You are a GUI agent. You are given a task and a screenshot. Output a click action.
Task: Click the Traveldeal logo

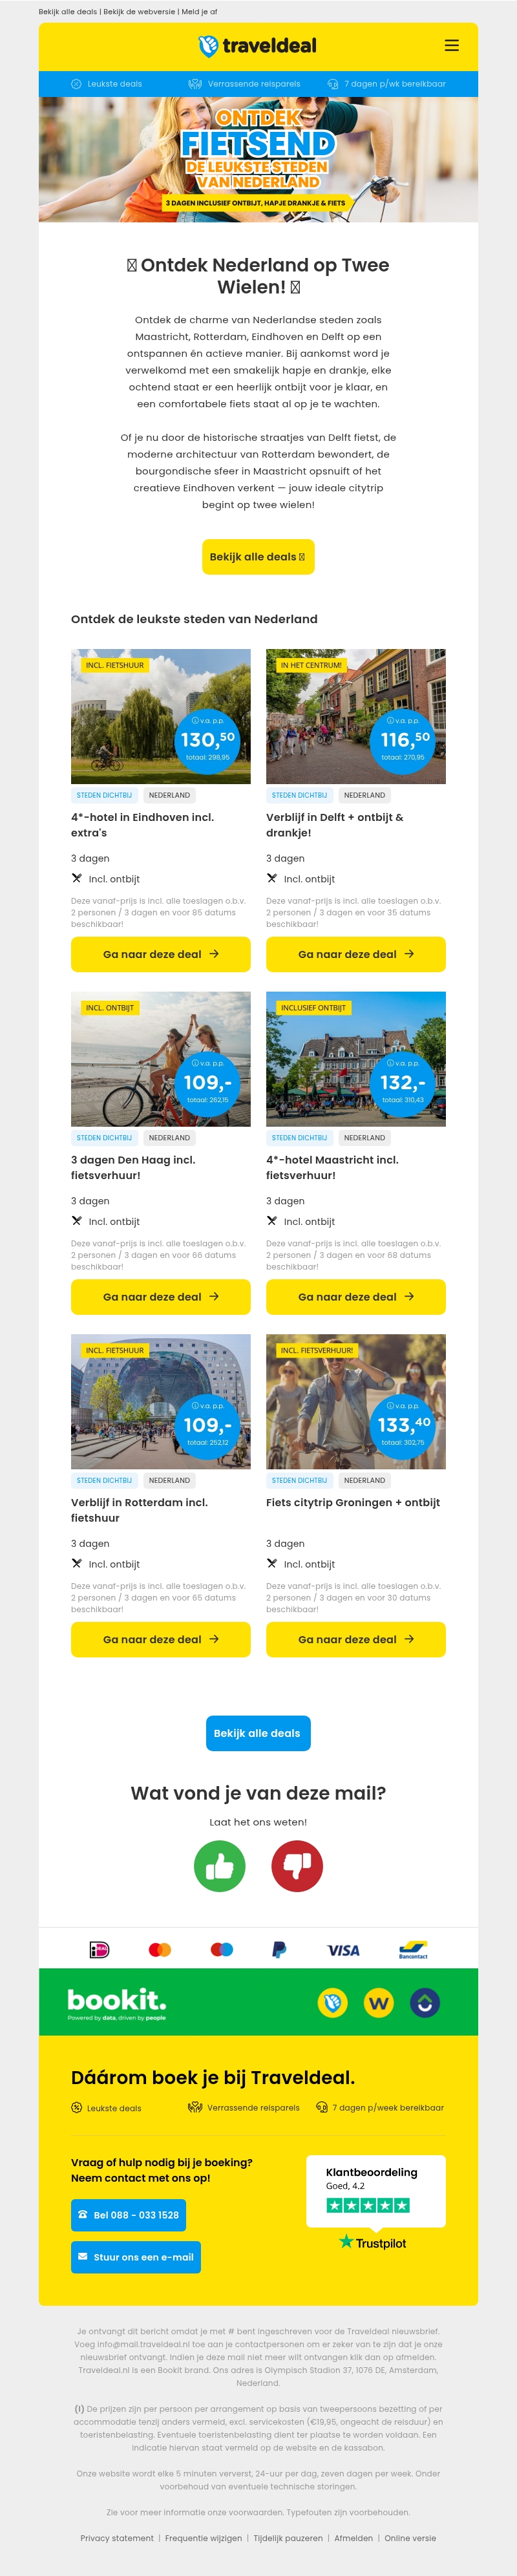click(258, 46)
